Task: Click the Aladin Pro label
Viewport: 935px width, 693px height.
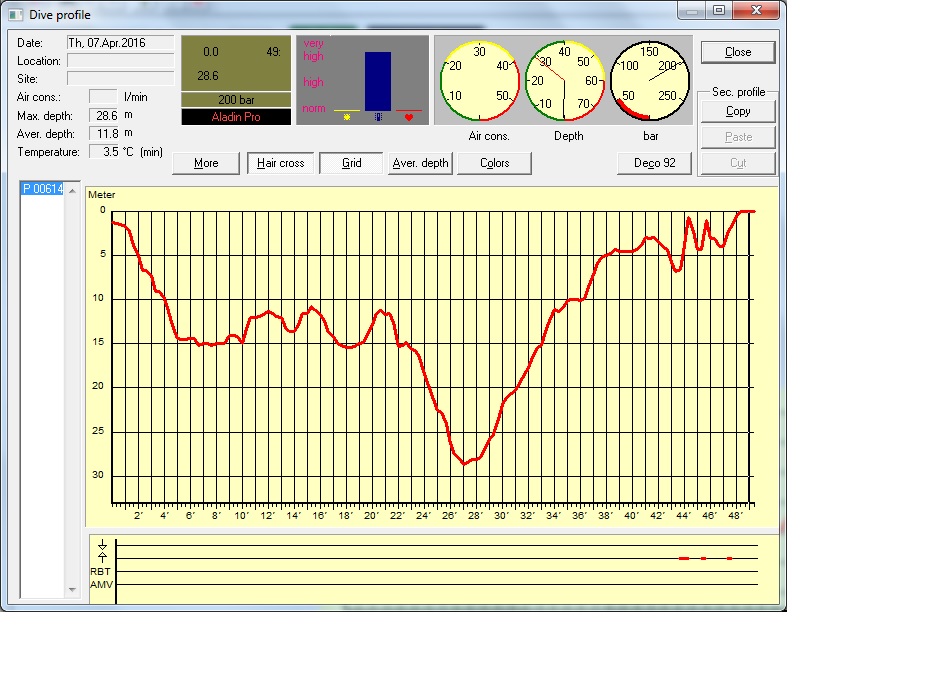Action: tap(236, 117)
